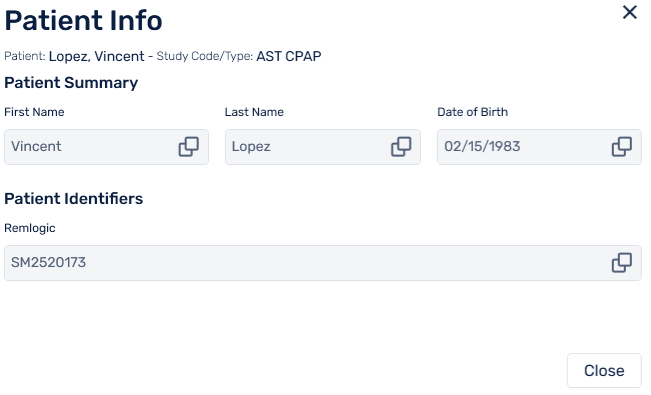This screenshot has height=395, width=651.
Task: Copy the First Name value Vincent
Action: pyautogui.click(x=188, y=147)
